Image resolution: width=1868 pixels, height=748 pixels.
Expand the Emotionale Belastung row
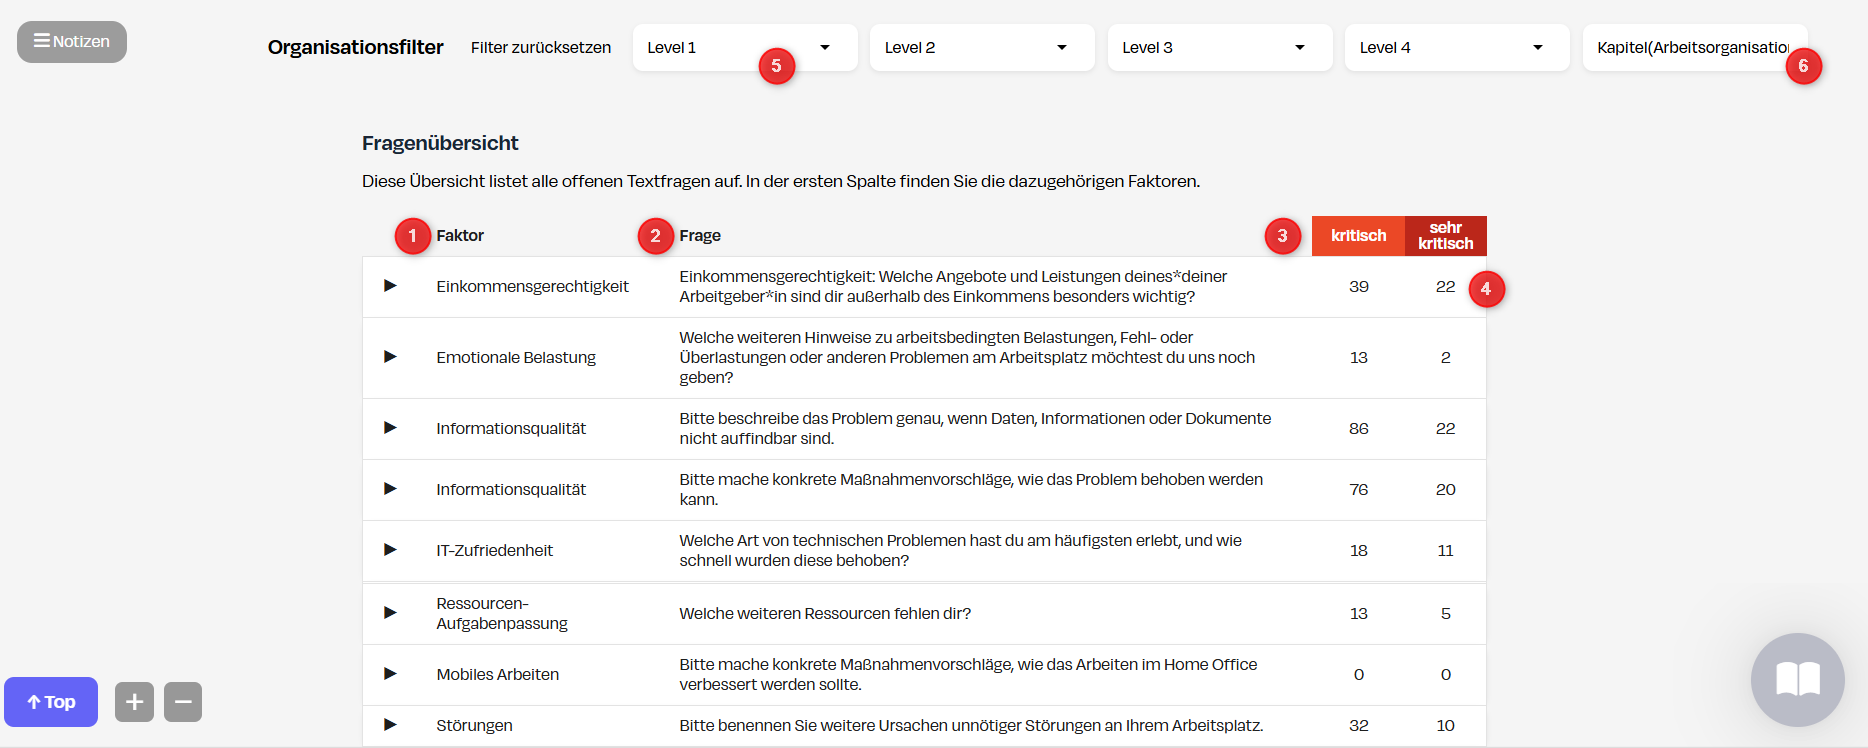point(390,357)
